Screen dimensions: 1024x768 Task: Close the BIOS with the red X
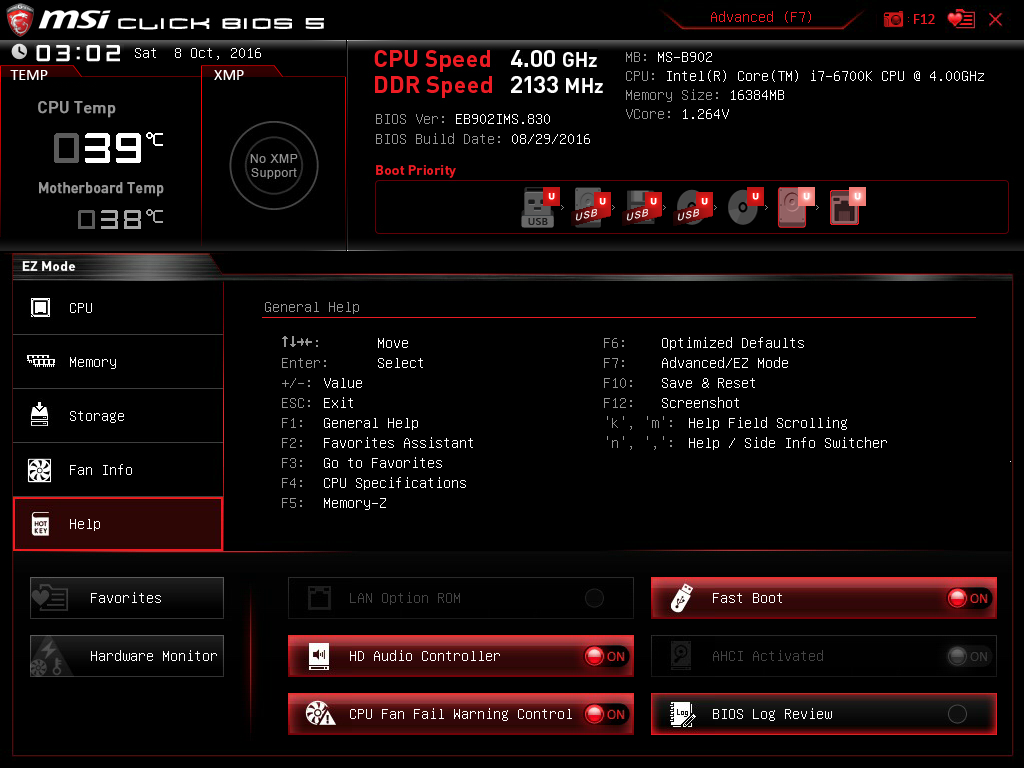click(x=995, y=20)
